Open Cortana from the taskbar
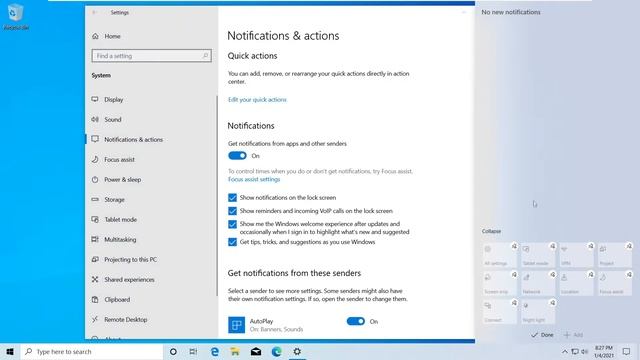The image size is (640, 360). [x=173, y=351]
